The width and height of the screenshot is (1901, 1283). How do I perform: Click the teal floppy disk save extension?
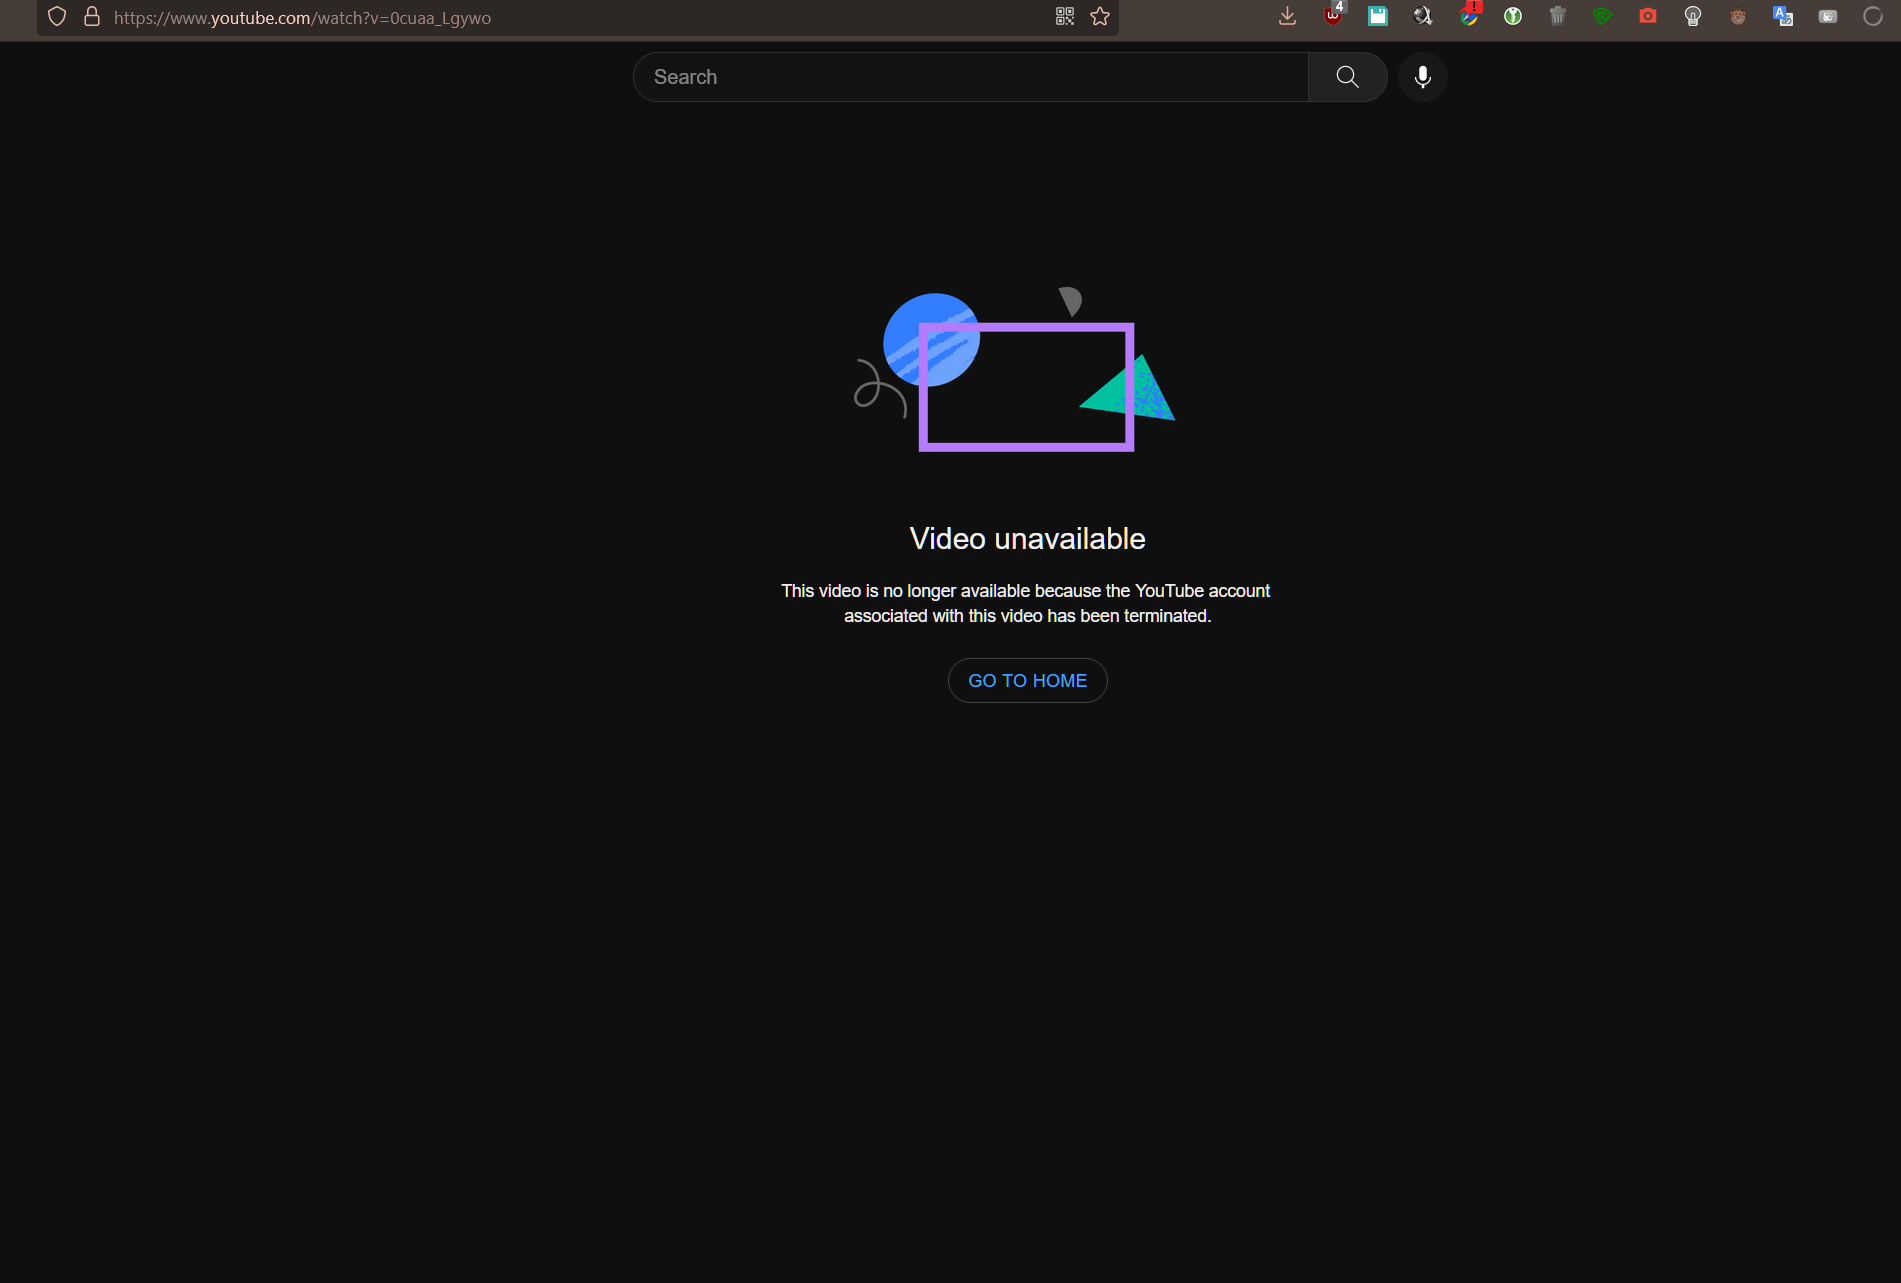click(1378, 16)
